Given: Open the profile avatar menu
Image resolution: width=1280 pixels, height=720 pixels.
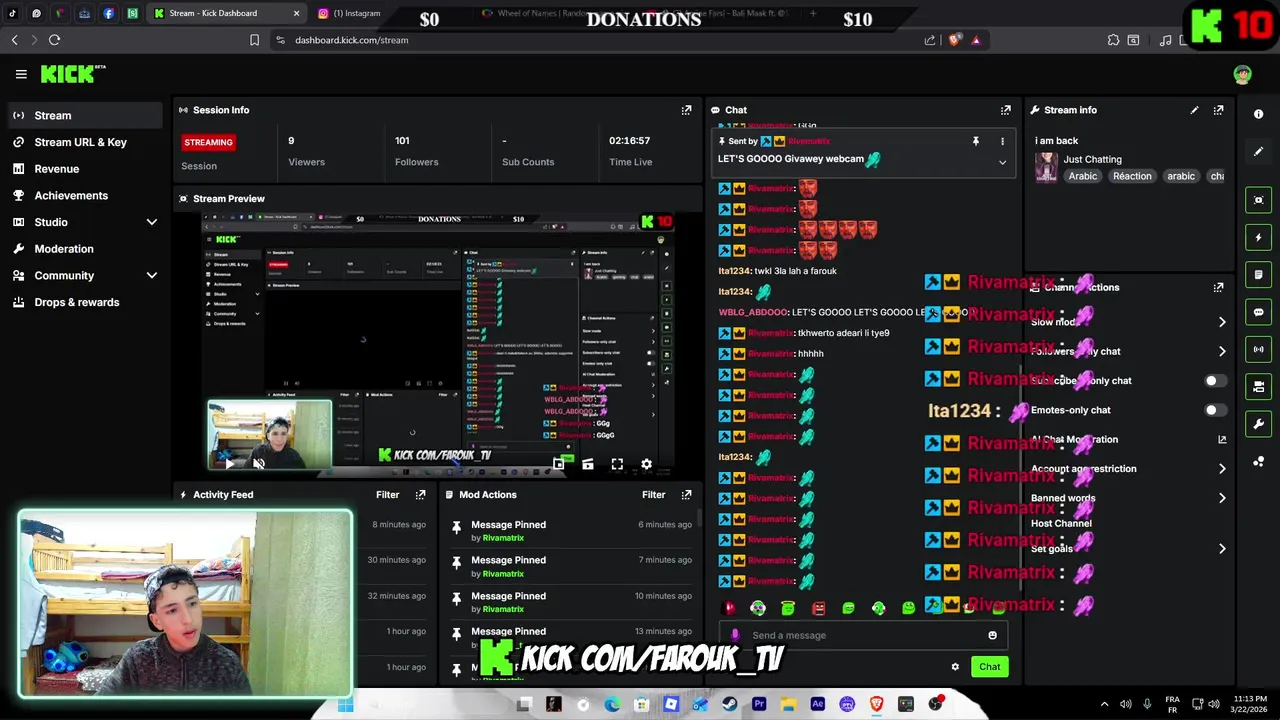Looking at the screenshot, I should point(1242,75).
